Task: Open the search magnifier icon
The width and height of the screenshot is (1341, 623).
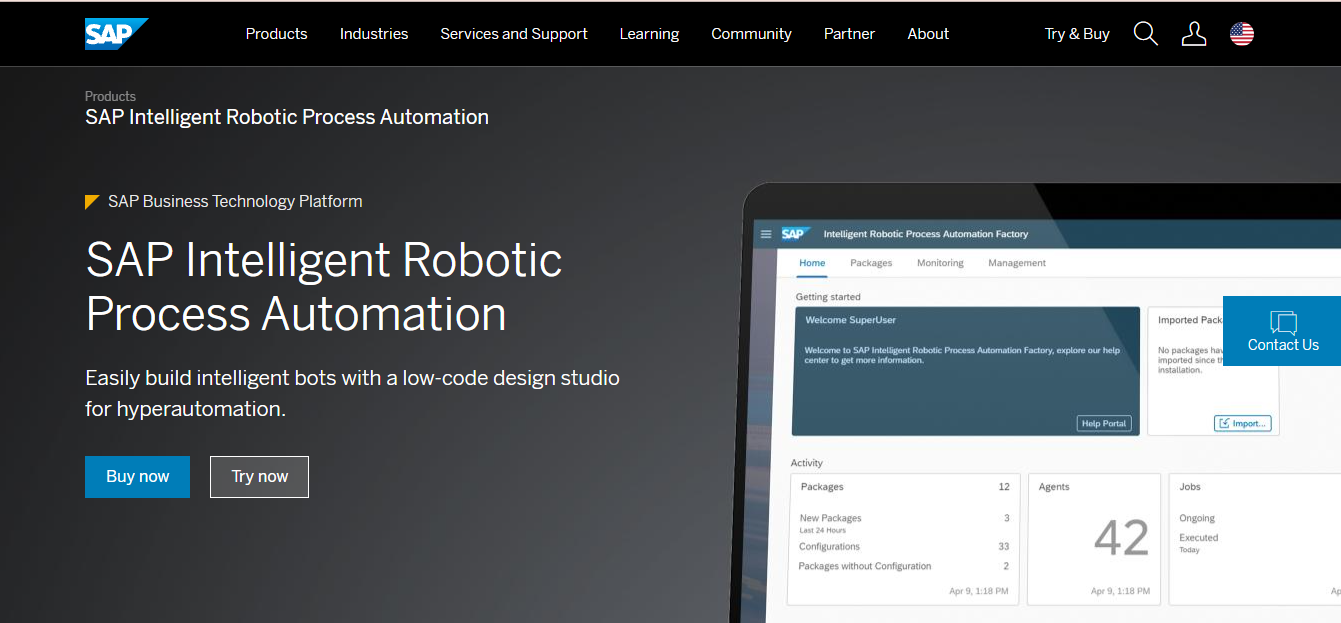Action: coord(1146,34)
